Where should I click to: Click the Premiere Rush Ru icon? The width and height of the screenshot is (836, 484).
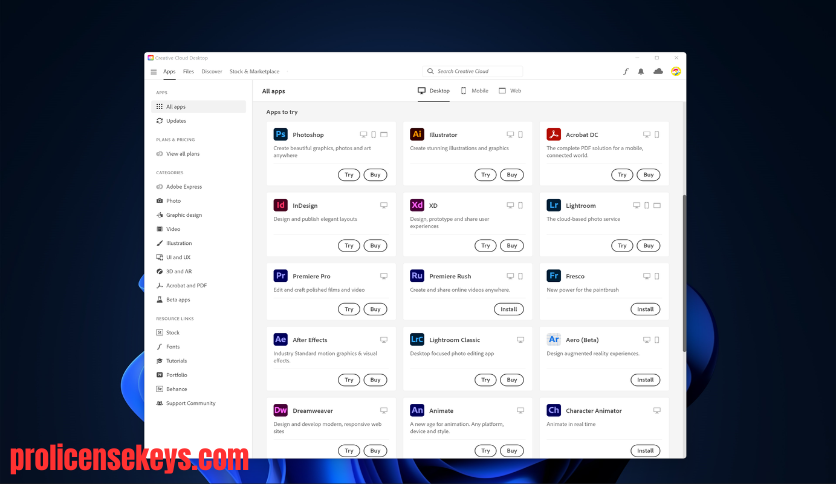click(417, 276)
